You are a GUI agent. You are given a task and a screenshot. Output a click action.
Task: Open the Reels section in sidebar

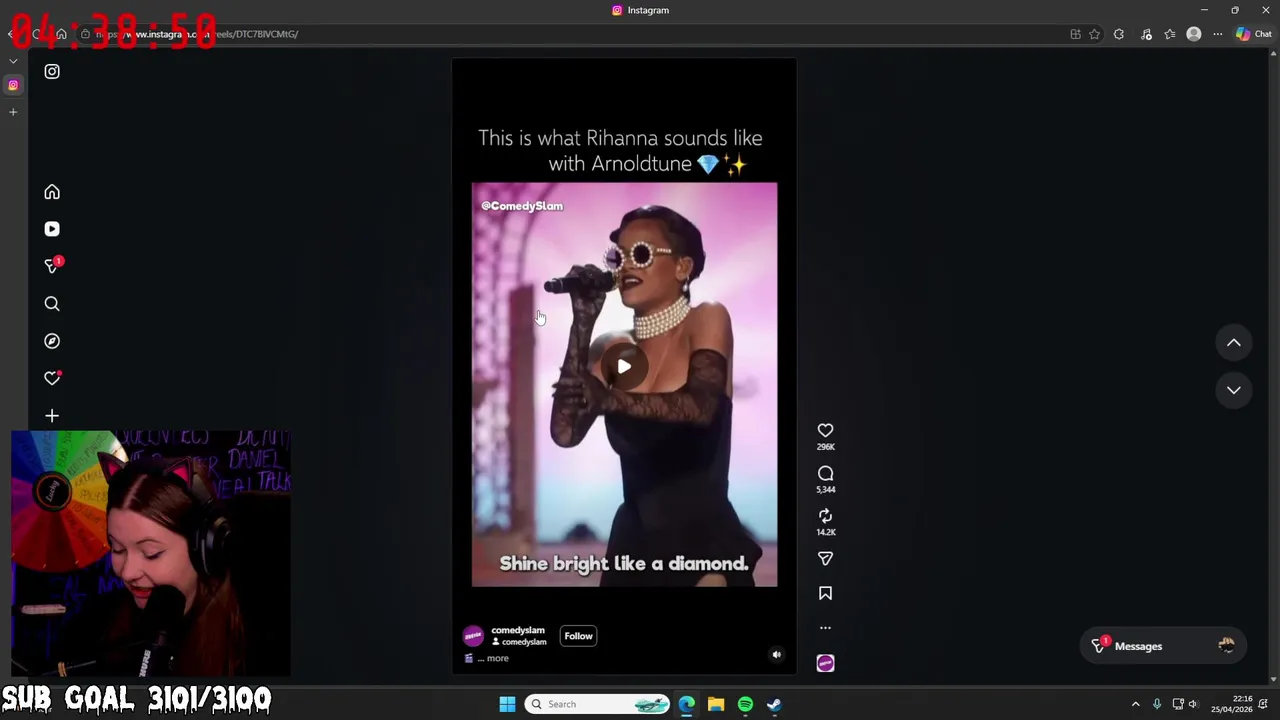[x=52, y=229]
